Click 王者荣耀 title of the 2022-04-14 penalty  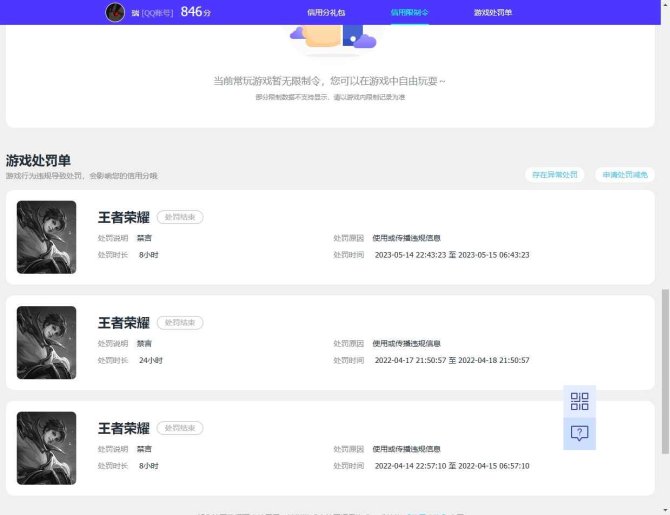point(124,428)
